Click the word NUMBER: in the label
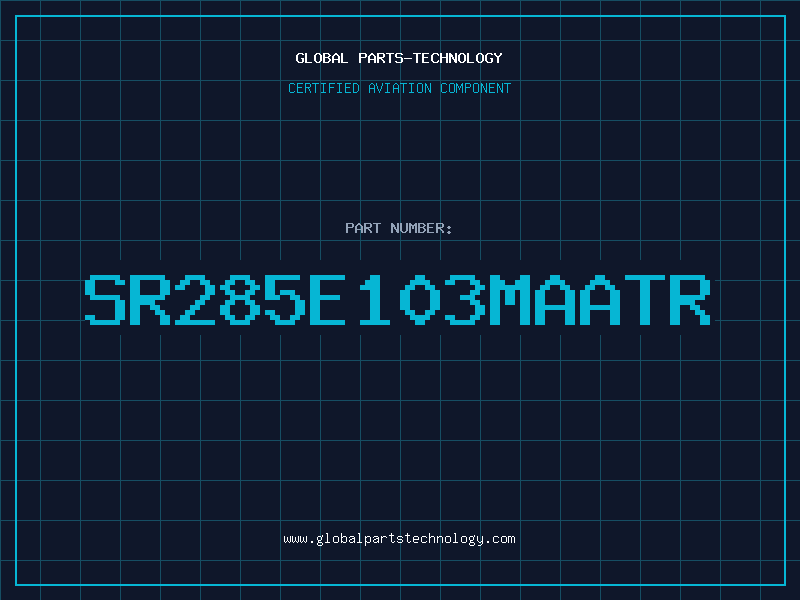Image resolution: width=800 pixels, height=600 pixels. pos(421,228)
